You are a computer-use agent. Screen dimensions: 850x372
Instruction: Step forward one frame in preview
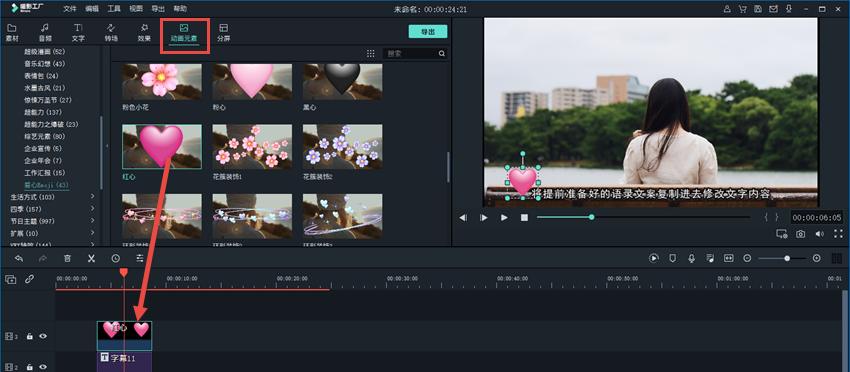click(484, 217)
